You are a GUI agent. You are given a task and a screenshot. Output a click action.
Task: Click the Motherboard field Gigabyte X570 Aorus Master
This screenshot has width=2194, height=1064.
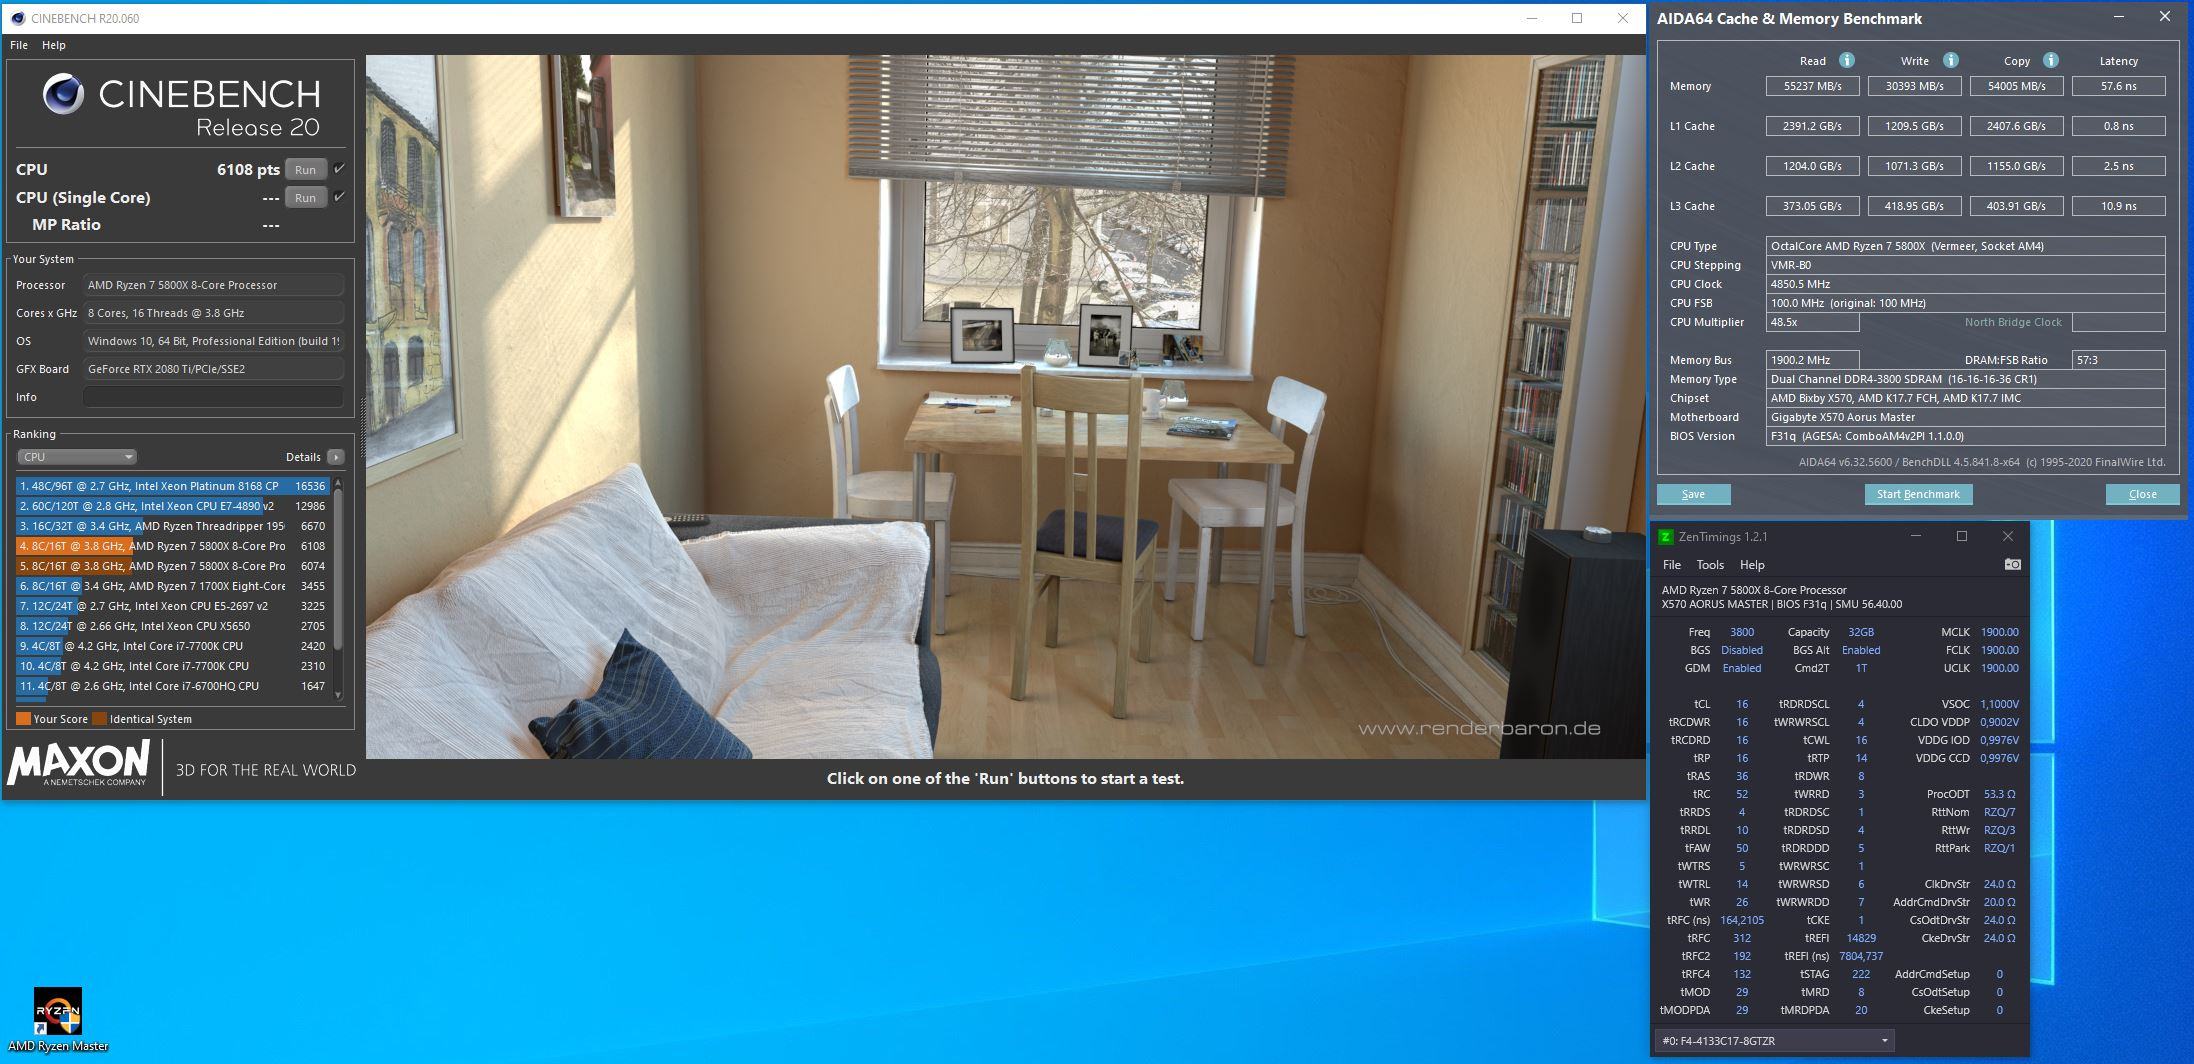(1965, 417)
